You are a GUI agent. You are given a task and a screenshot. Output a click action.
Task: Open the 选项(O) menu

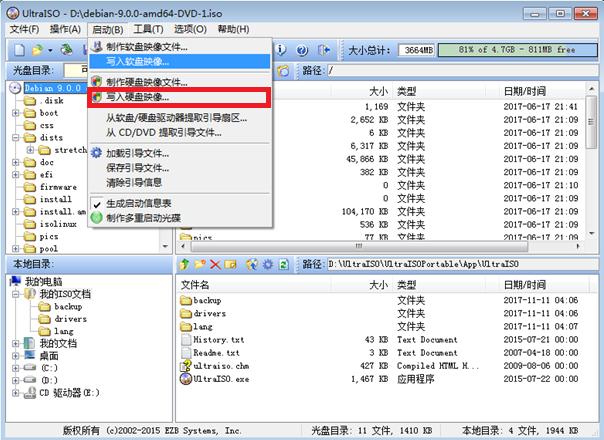pyautogui.click(x=190, y=29)
